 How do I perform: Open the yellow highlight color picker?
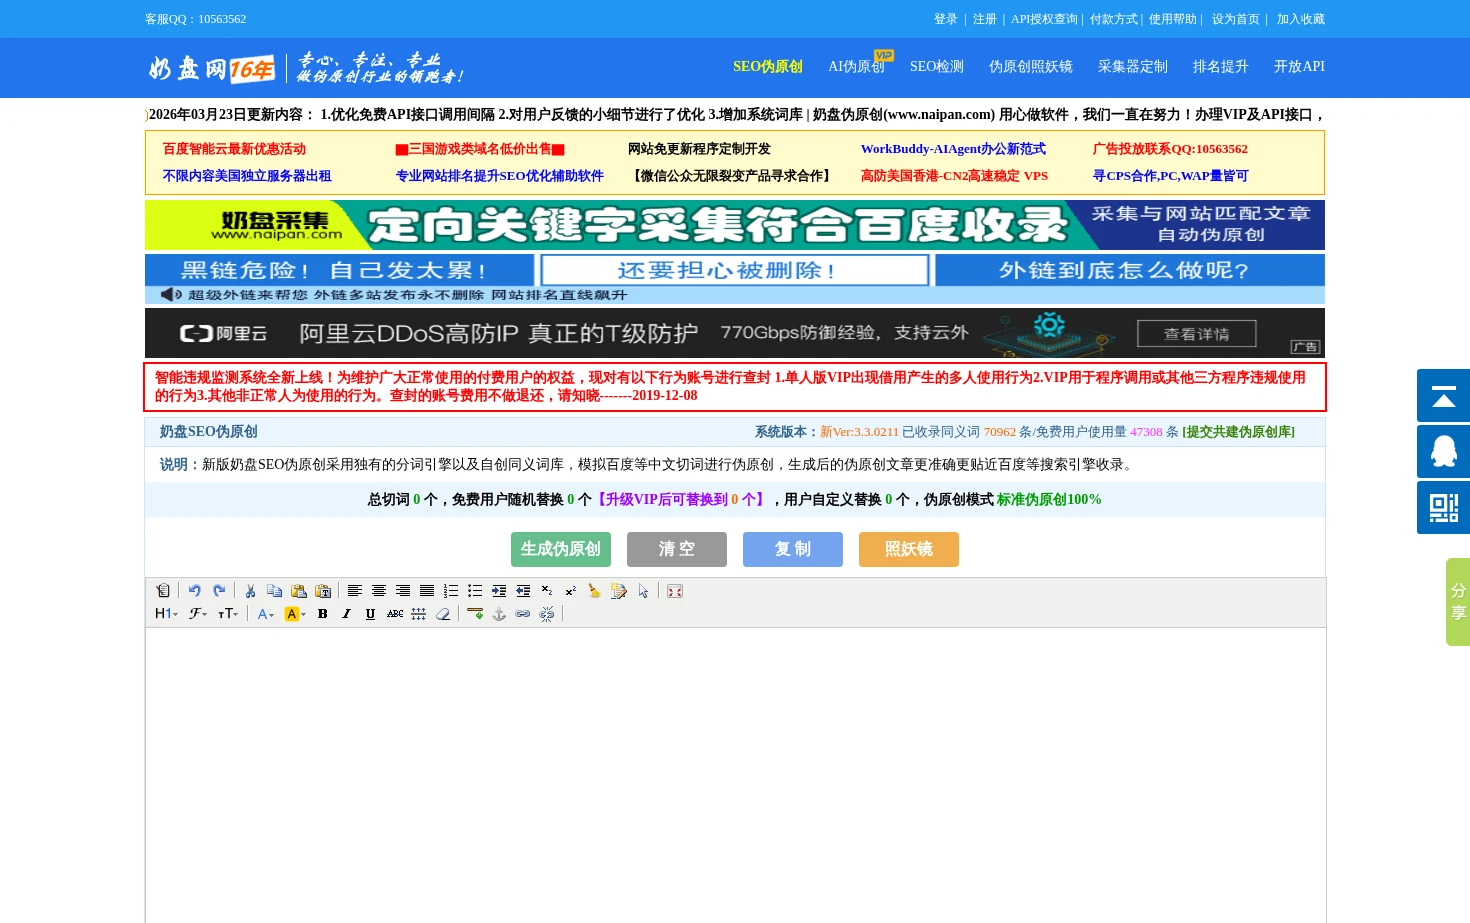[x=295, y=614]
